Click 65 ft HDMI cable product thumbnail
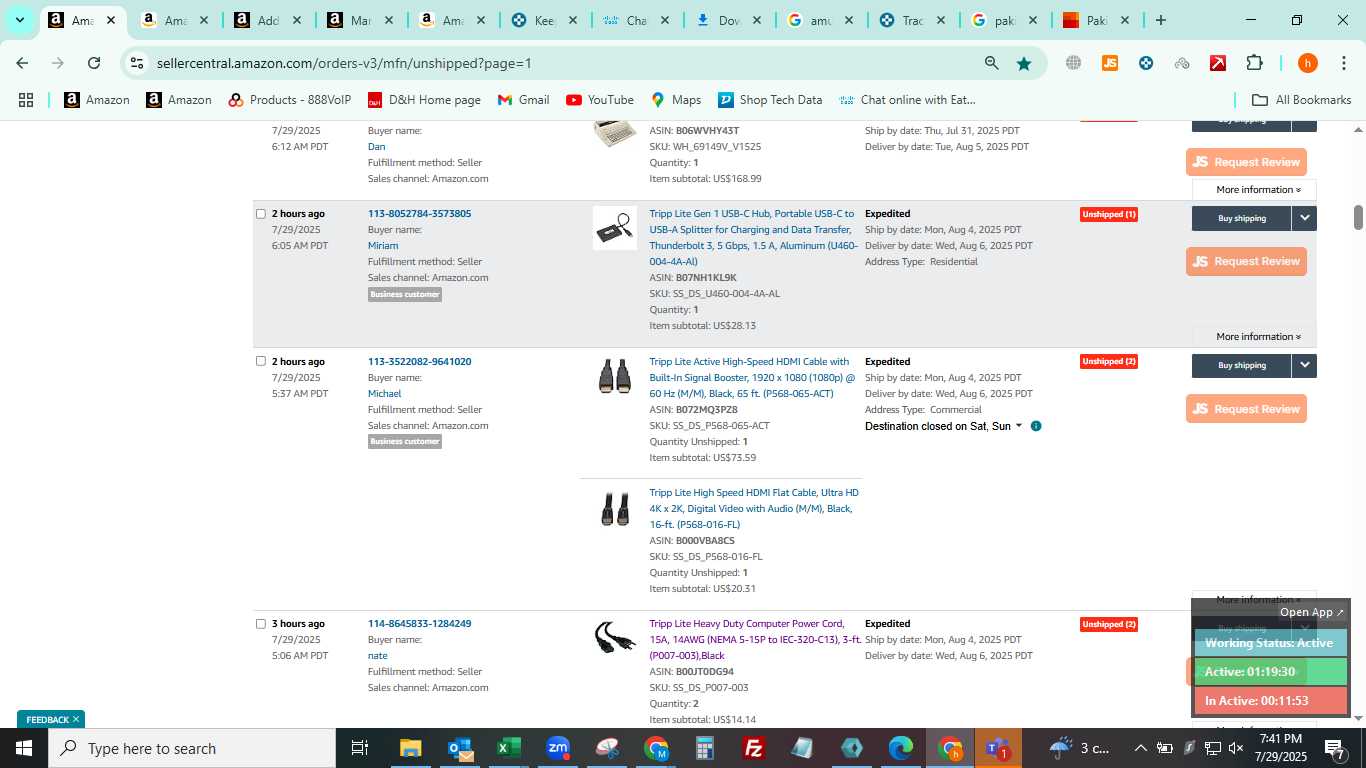 point(614,377)
